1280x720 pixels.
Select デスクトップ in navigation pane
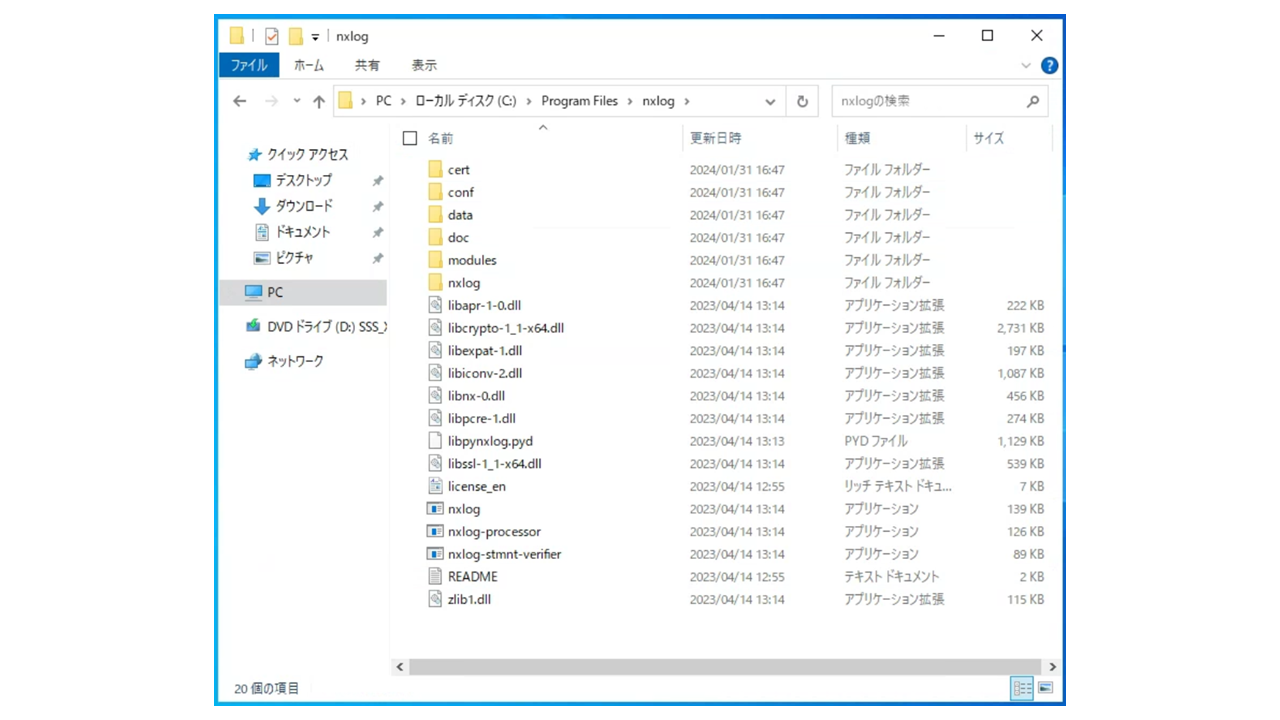[x=304, y=180]
